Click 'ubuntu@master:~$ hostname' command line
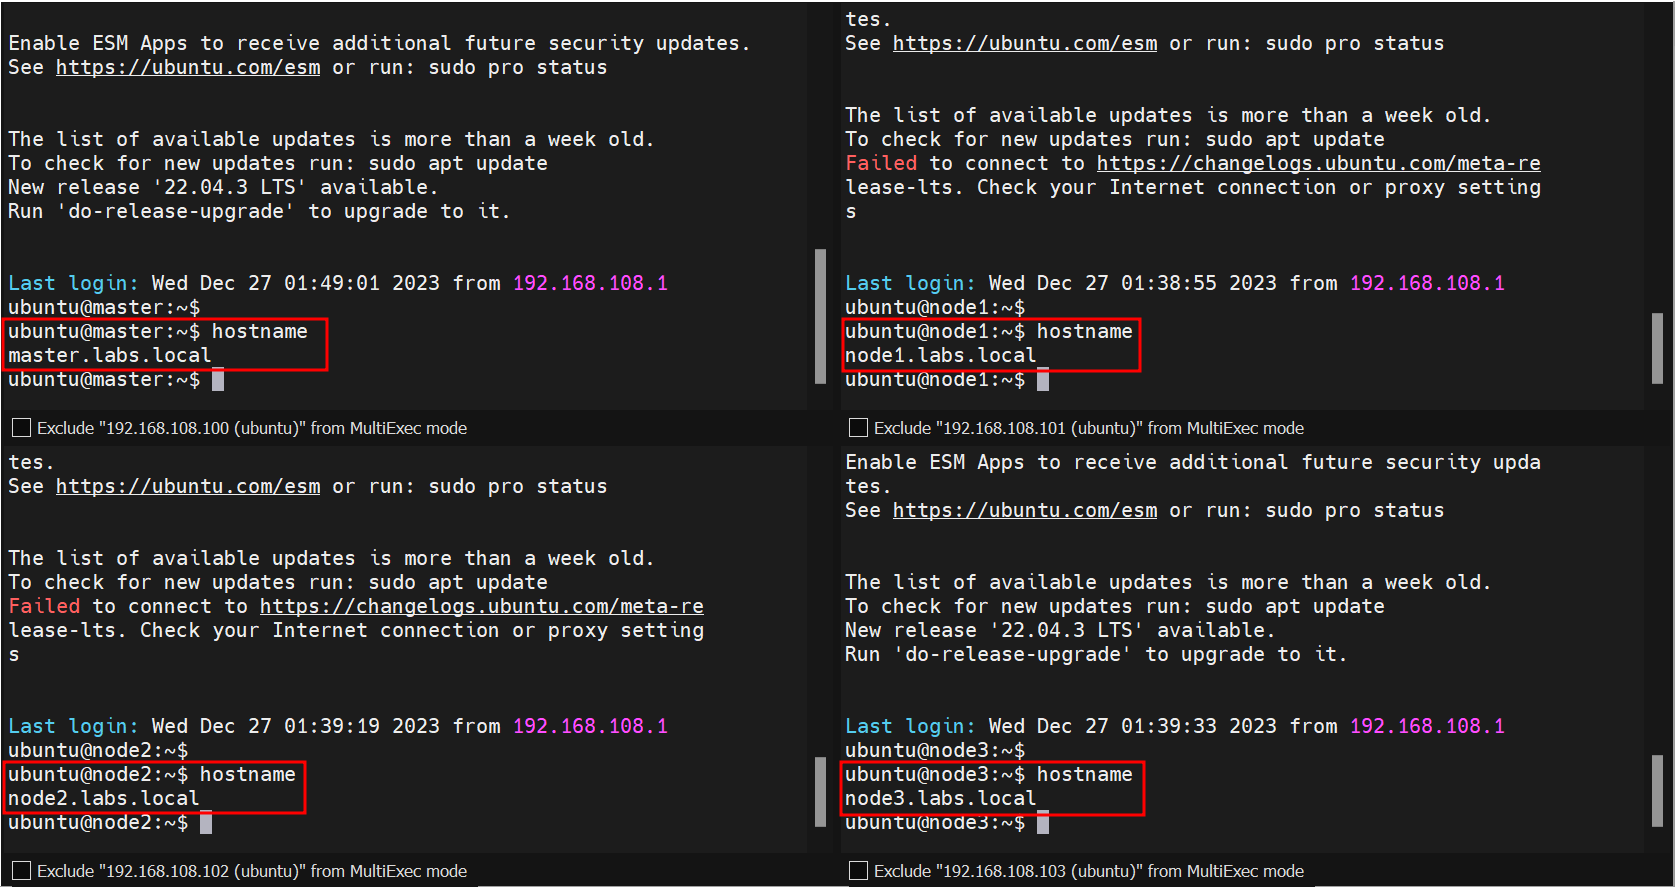The image size is (1675, 887). (158, 332)
